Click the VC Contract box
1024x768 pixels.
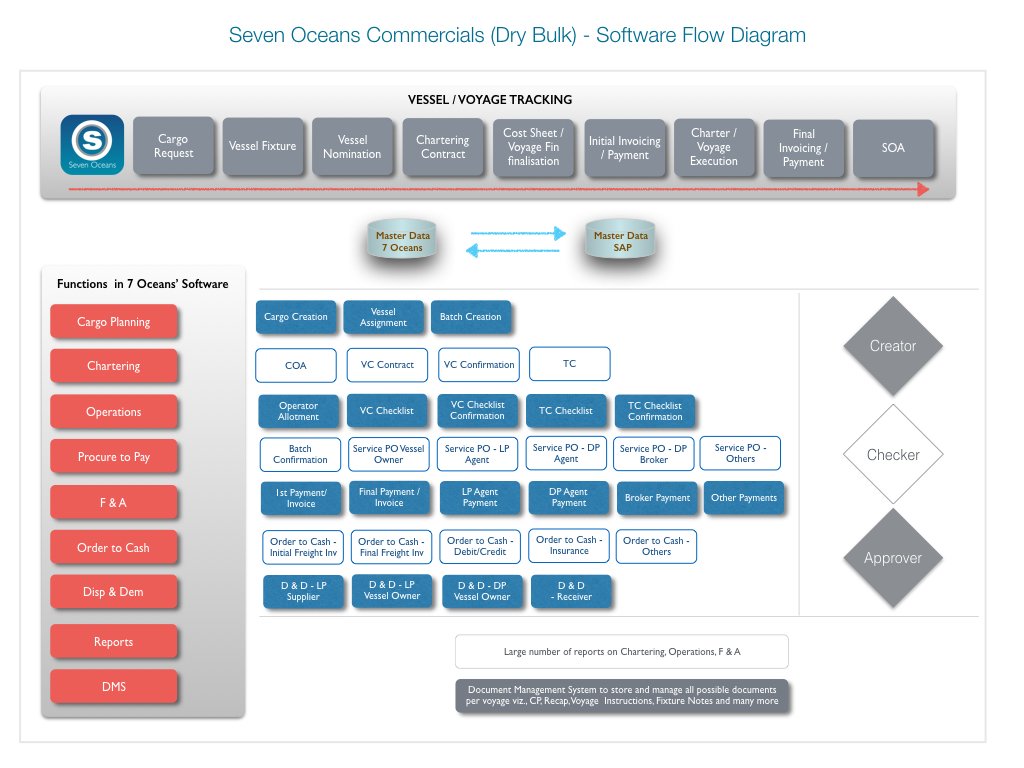pyautogui.click(x=387, y=364)
